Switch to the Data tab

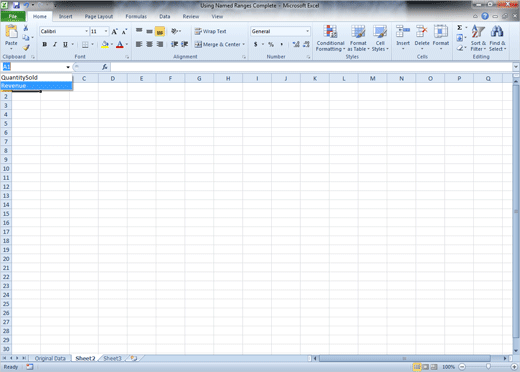(164, 16)
